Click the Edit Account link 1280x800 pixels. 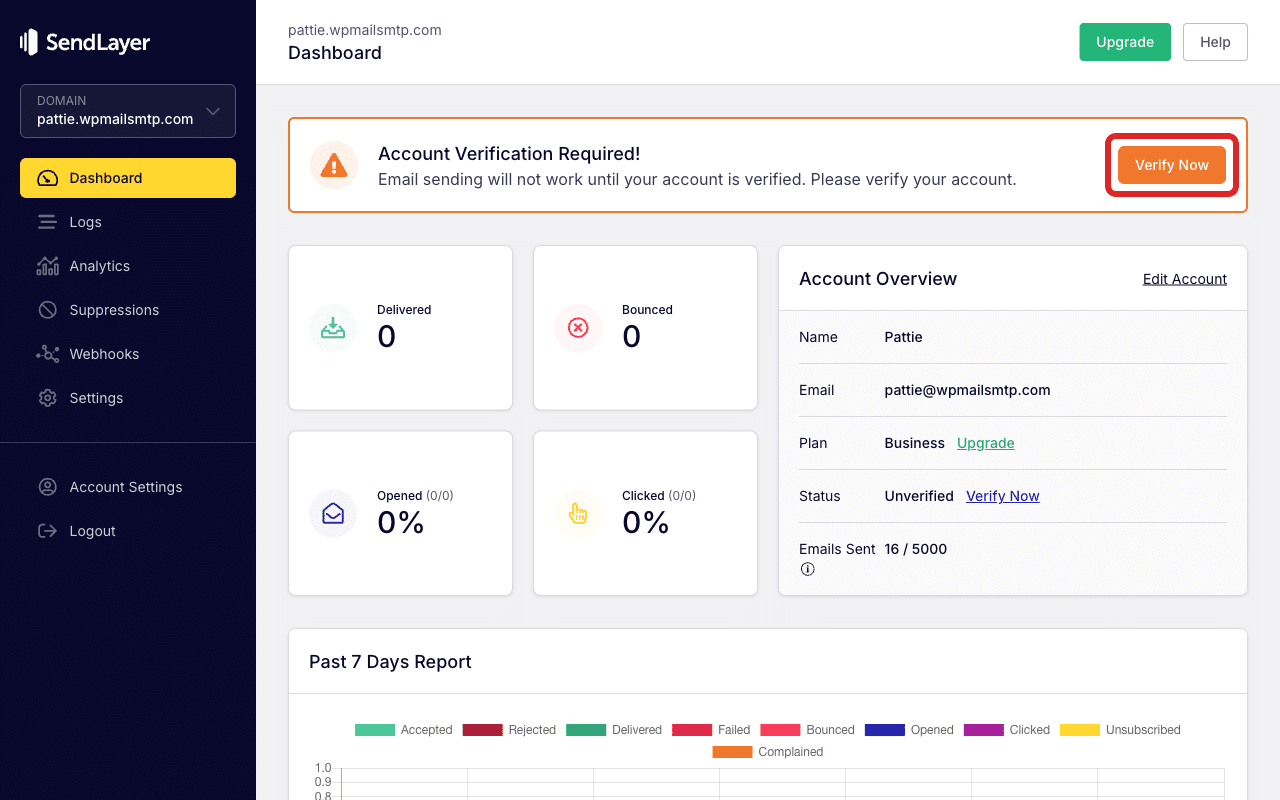click(1185, 279)
